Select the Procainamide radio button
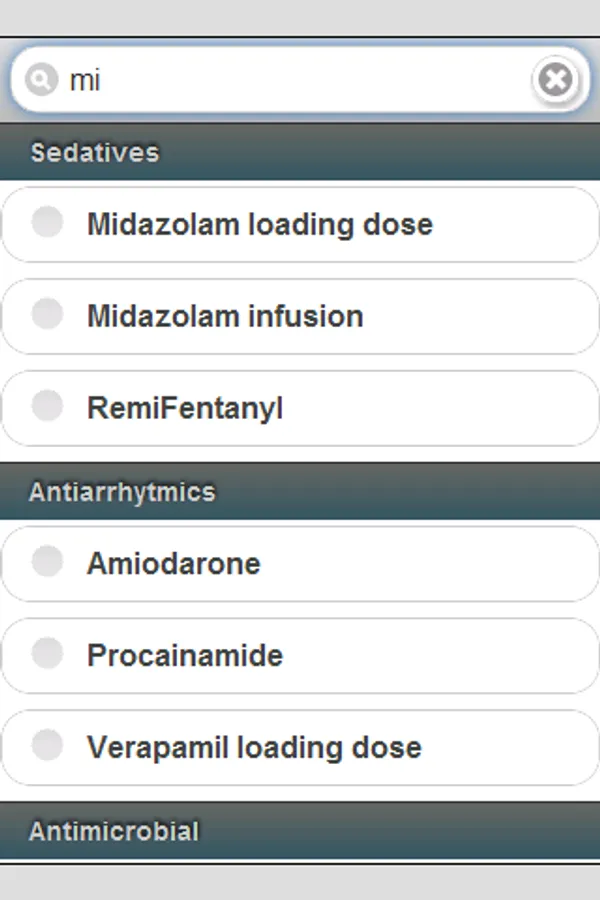This screenshot has width=600, height=900. [47, 654]
